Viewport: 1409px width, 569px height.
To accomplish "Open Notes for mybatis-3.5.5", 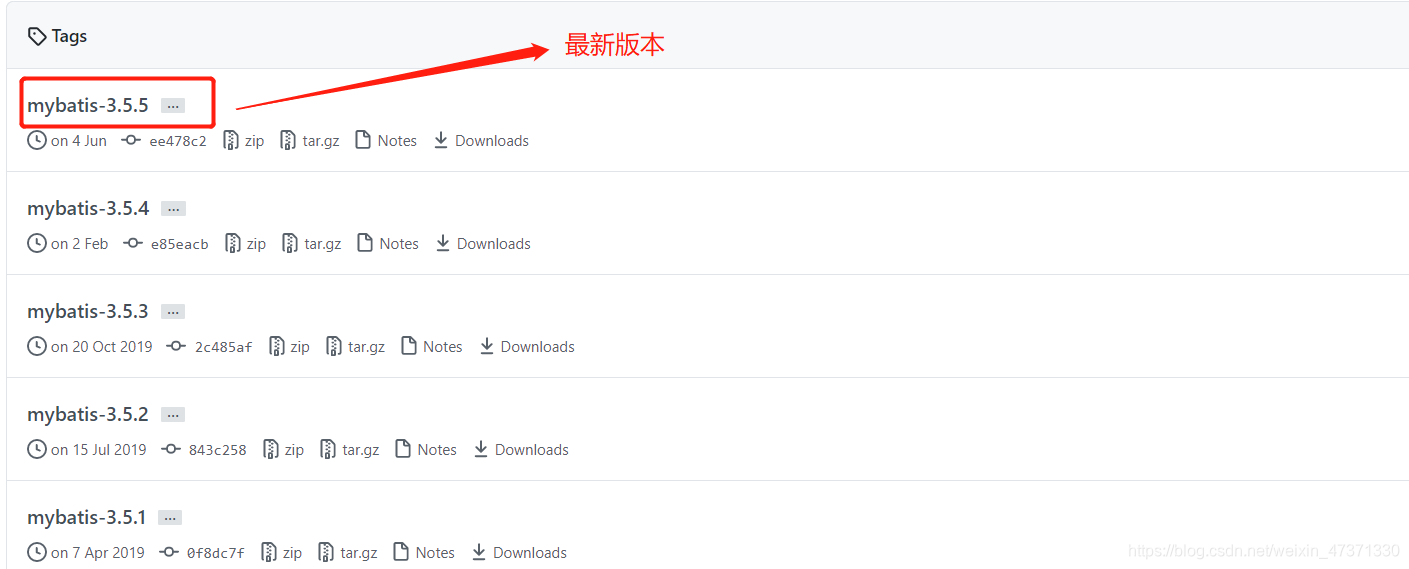I will pos(397,141).
